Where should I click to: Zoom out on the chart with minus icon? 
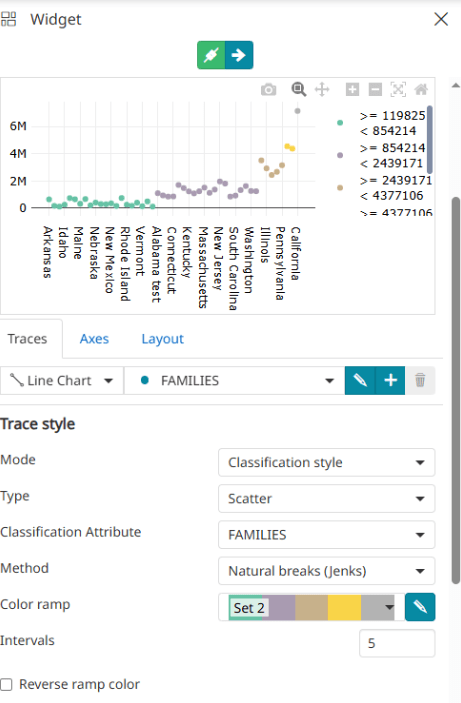[375, 90]
